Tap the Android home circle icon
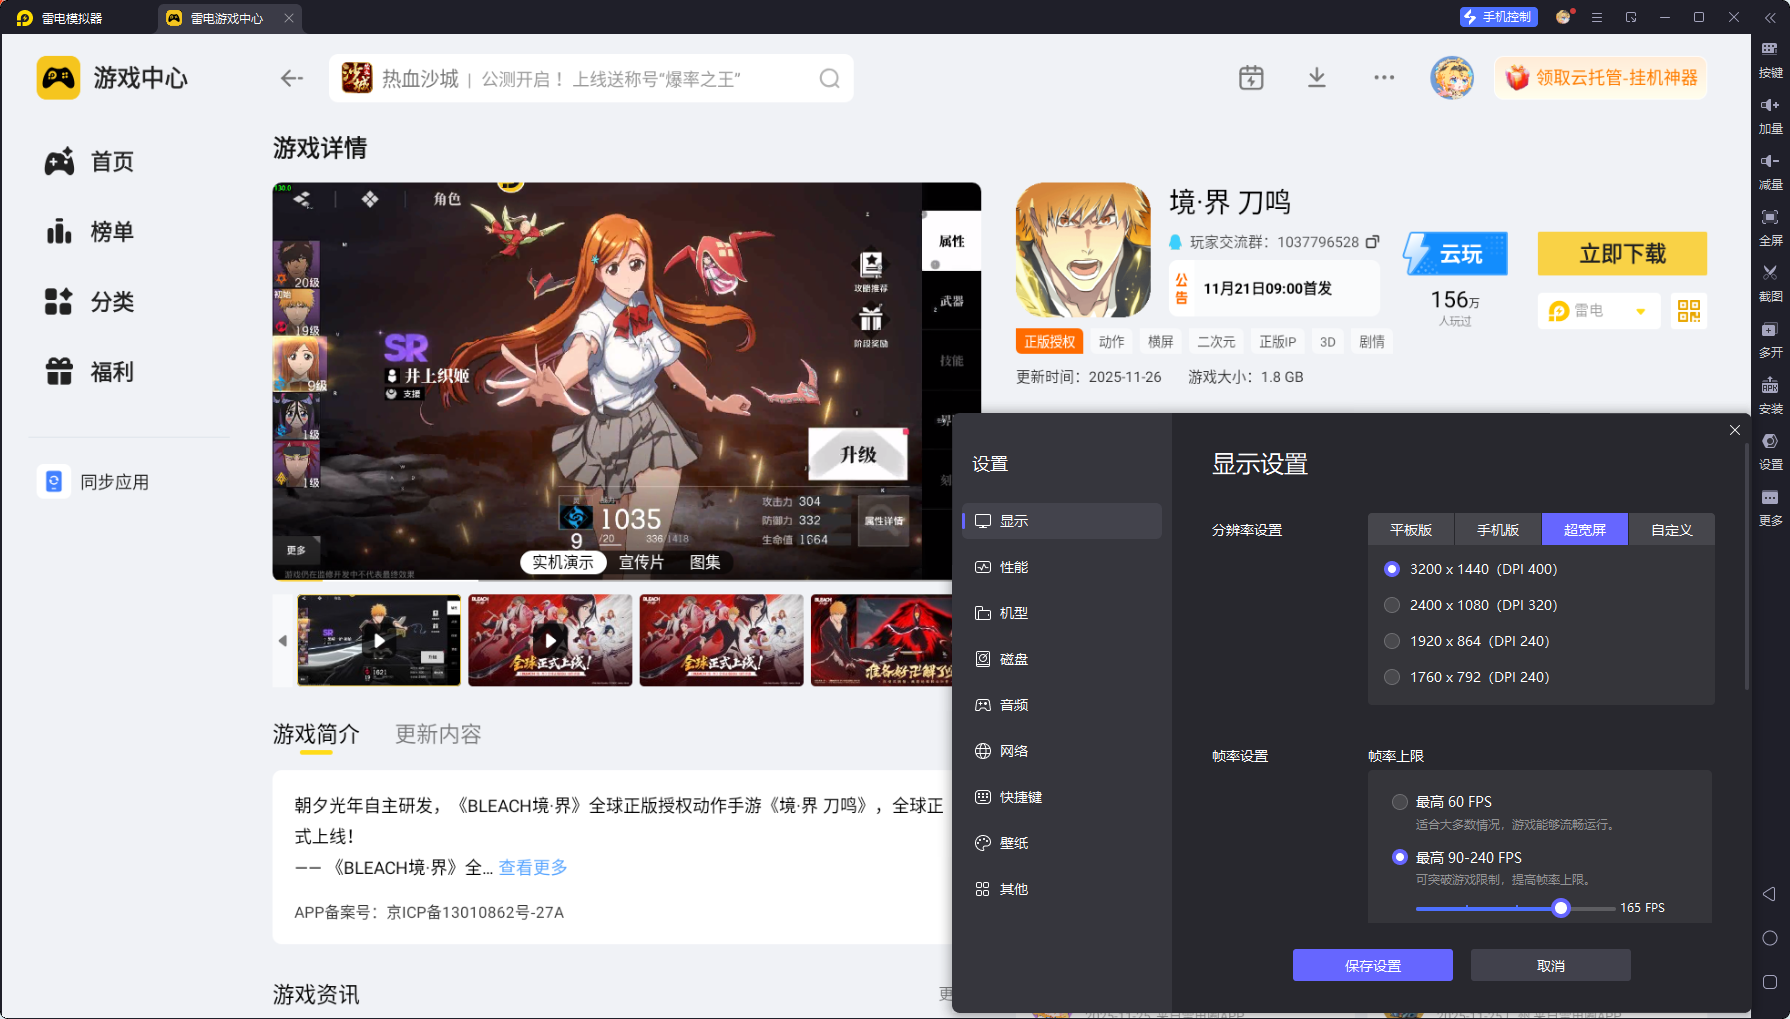 click(x=1769, y=938)
